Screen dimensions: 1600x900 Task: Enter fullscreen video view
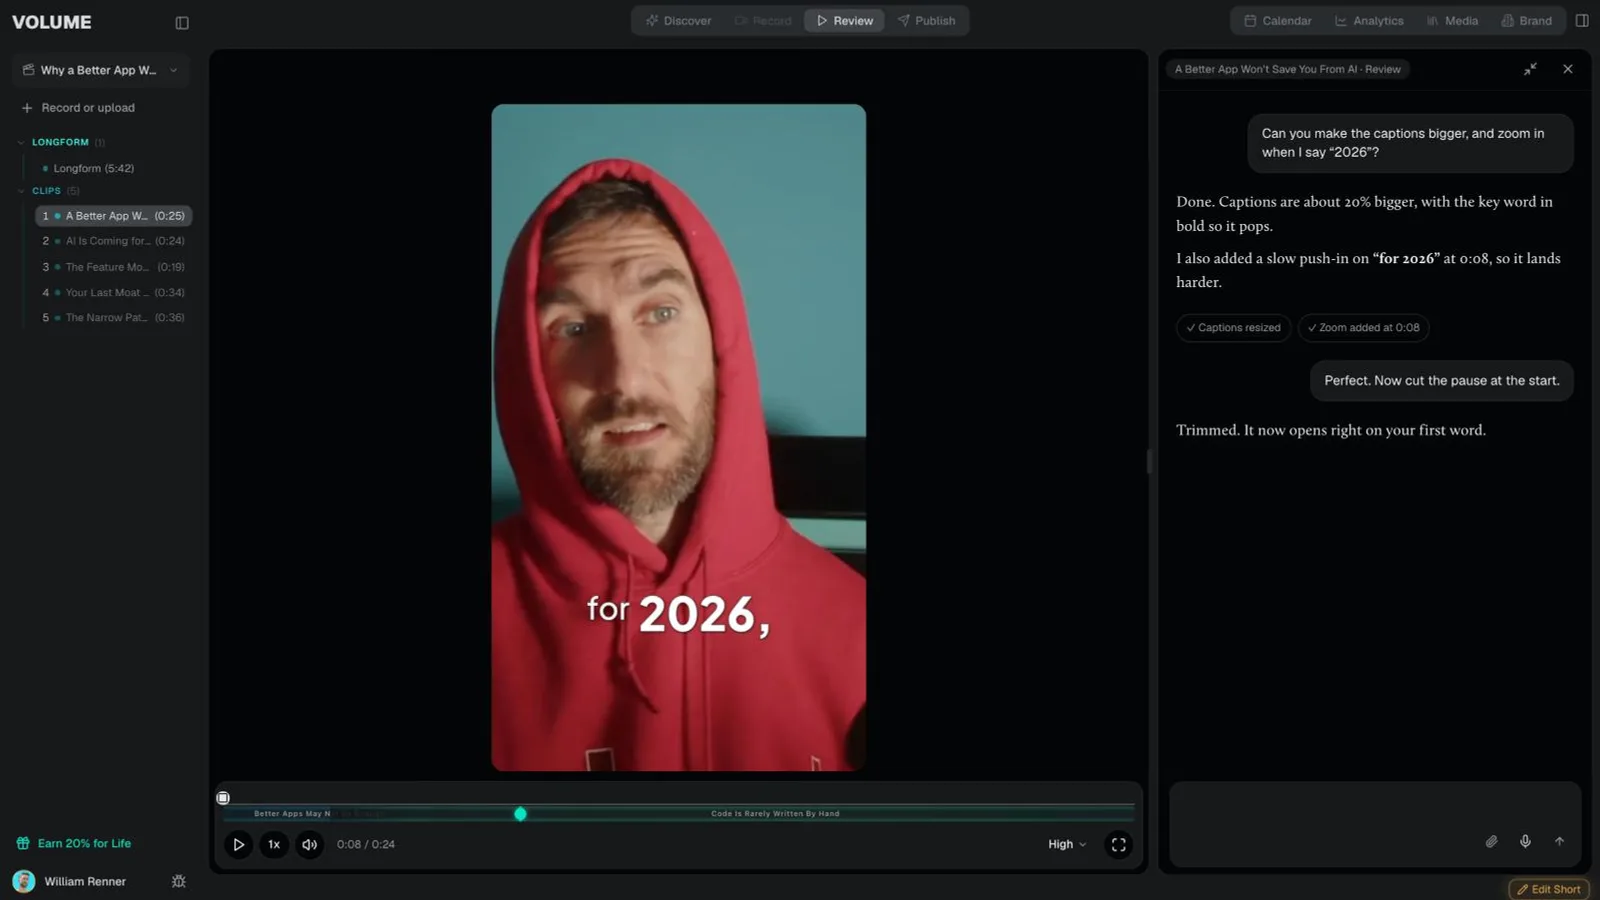[1119, 844]
